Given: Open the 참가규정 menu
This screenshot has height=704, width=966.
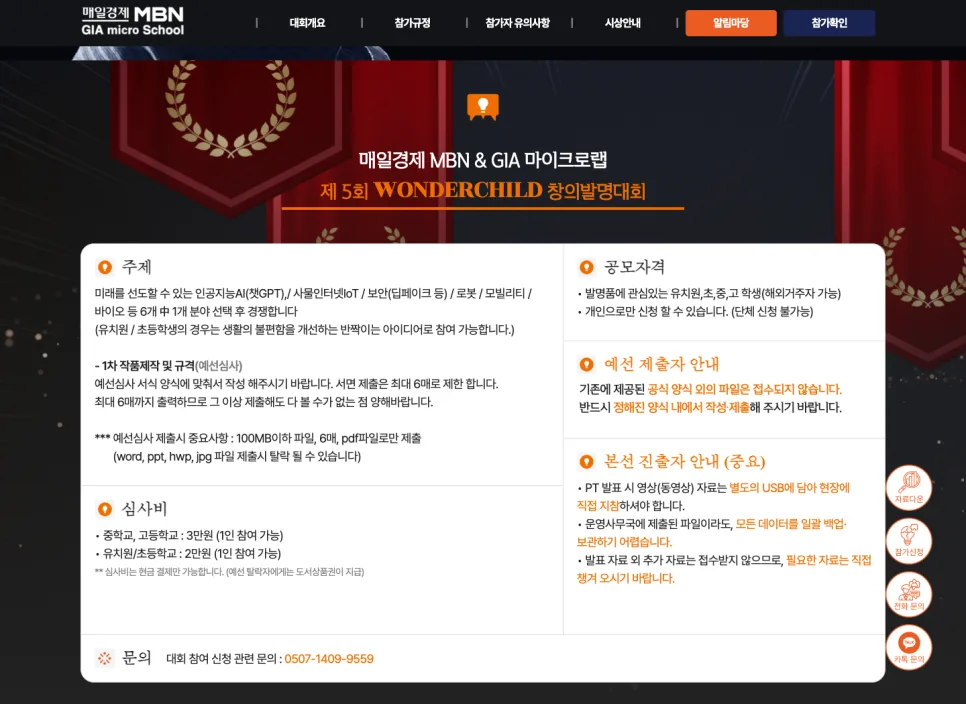Looking at the screenshot, I should point(412,23).
